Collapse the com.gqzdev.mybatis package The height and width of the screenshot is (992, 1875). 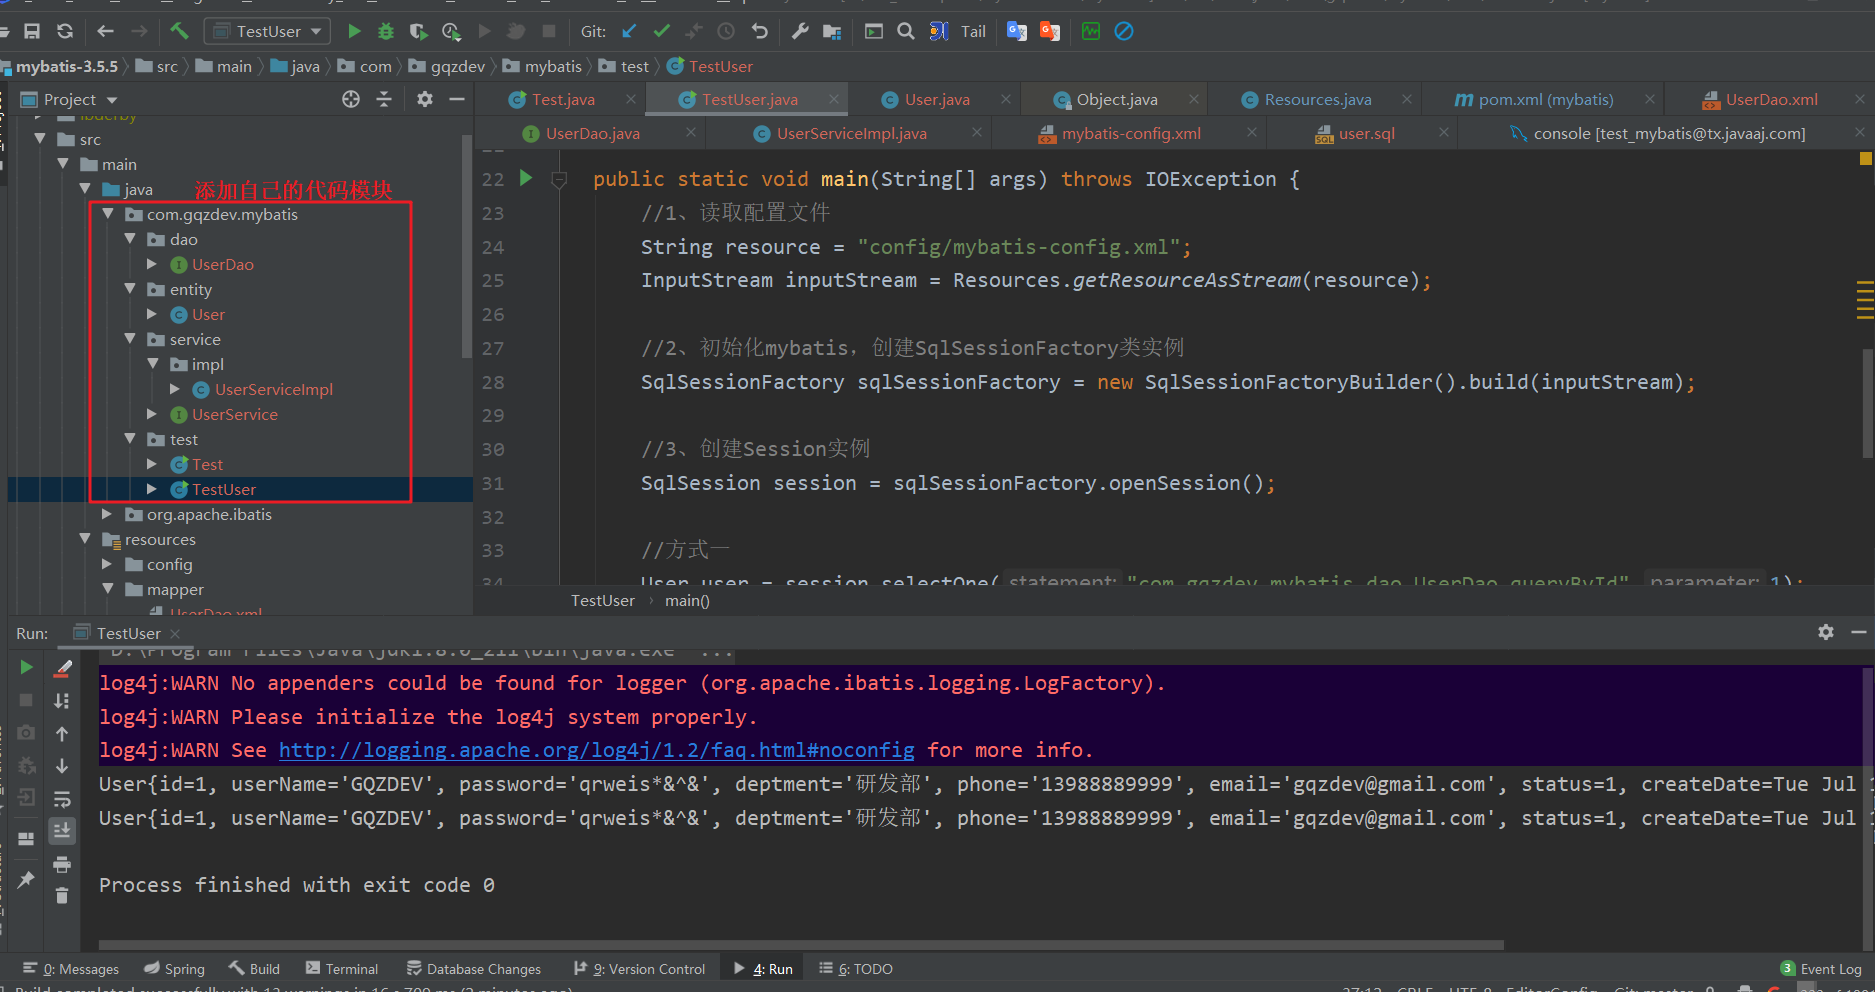107,214
